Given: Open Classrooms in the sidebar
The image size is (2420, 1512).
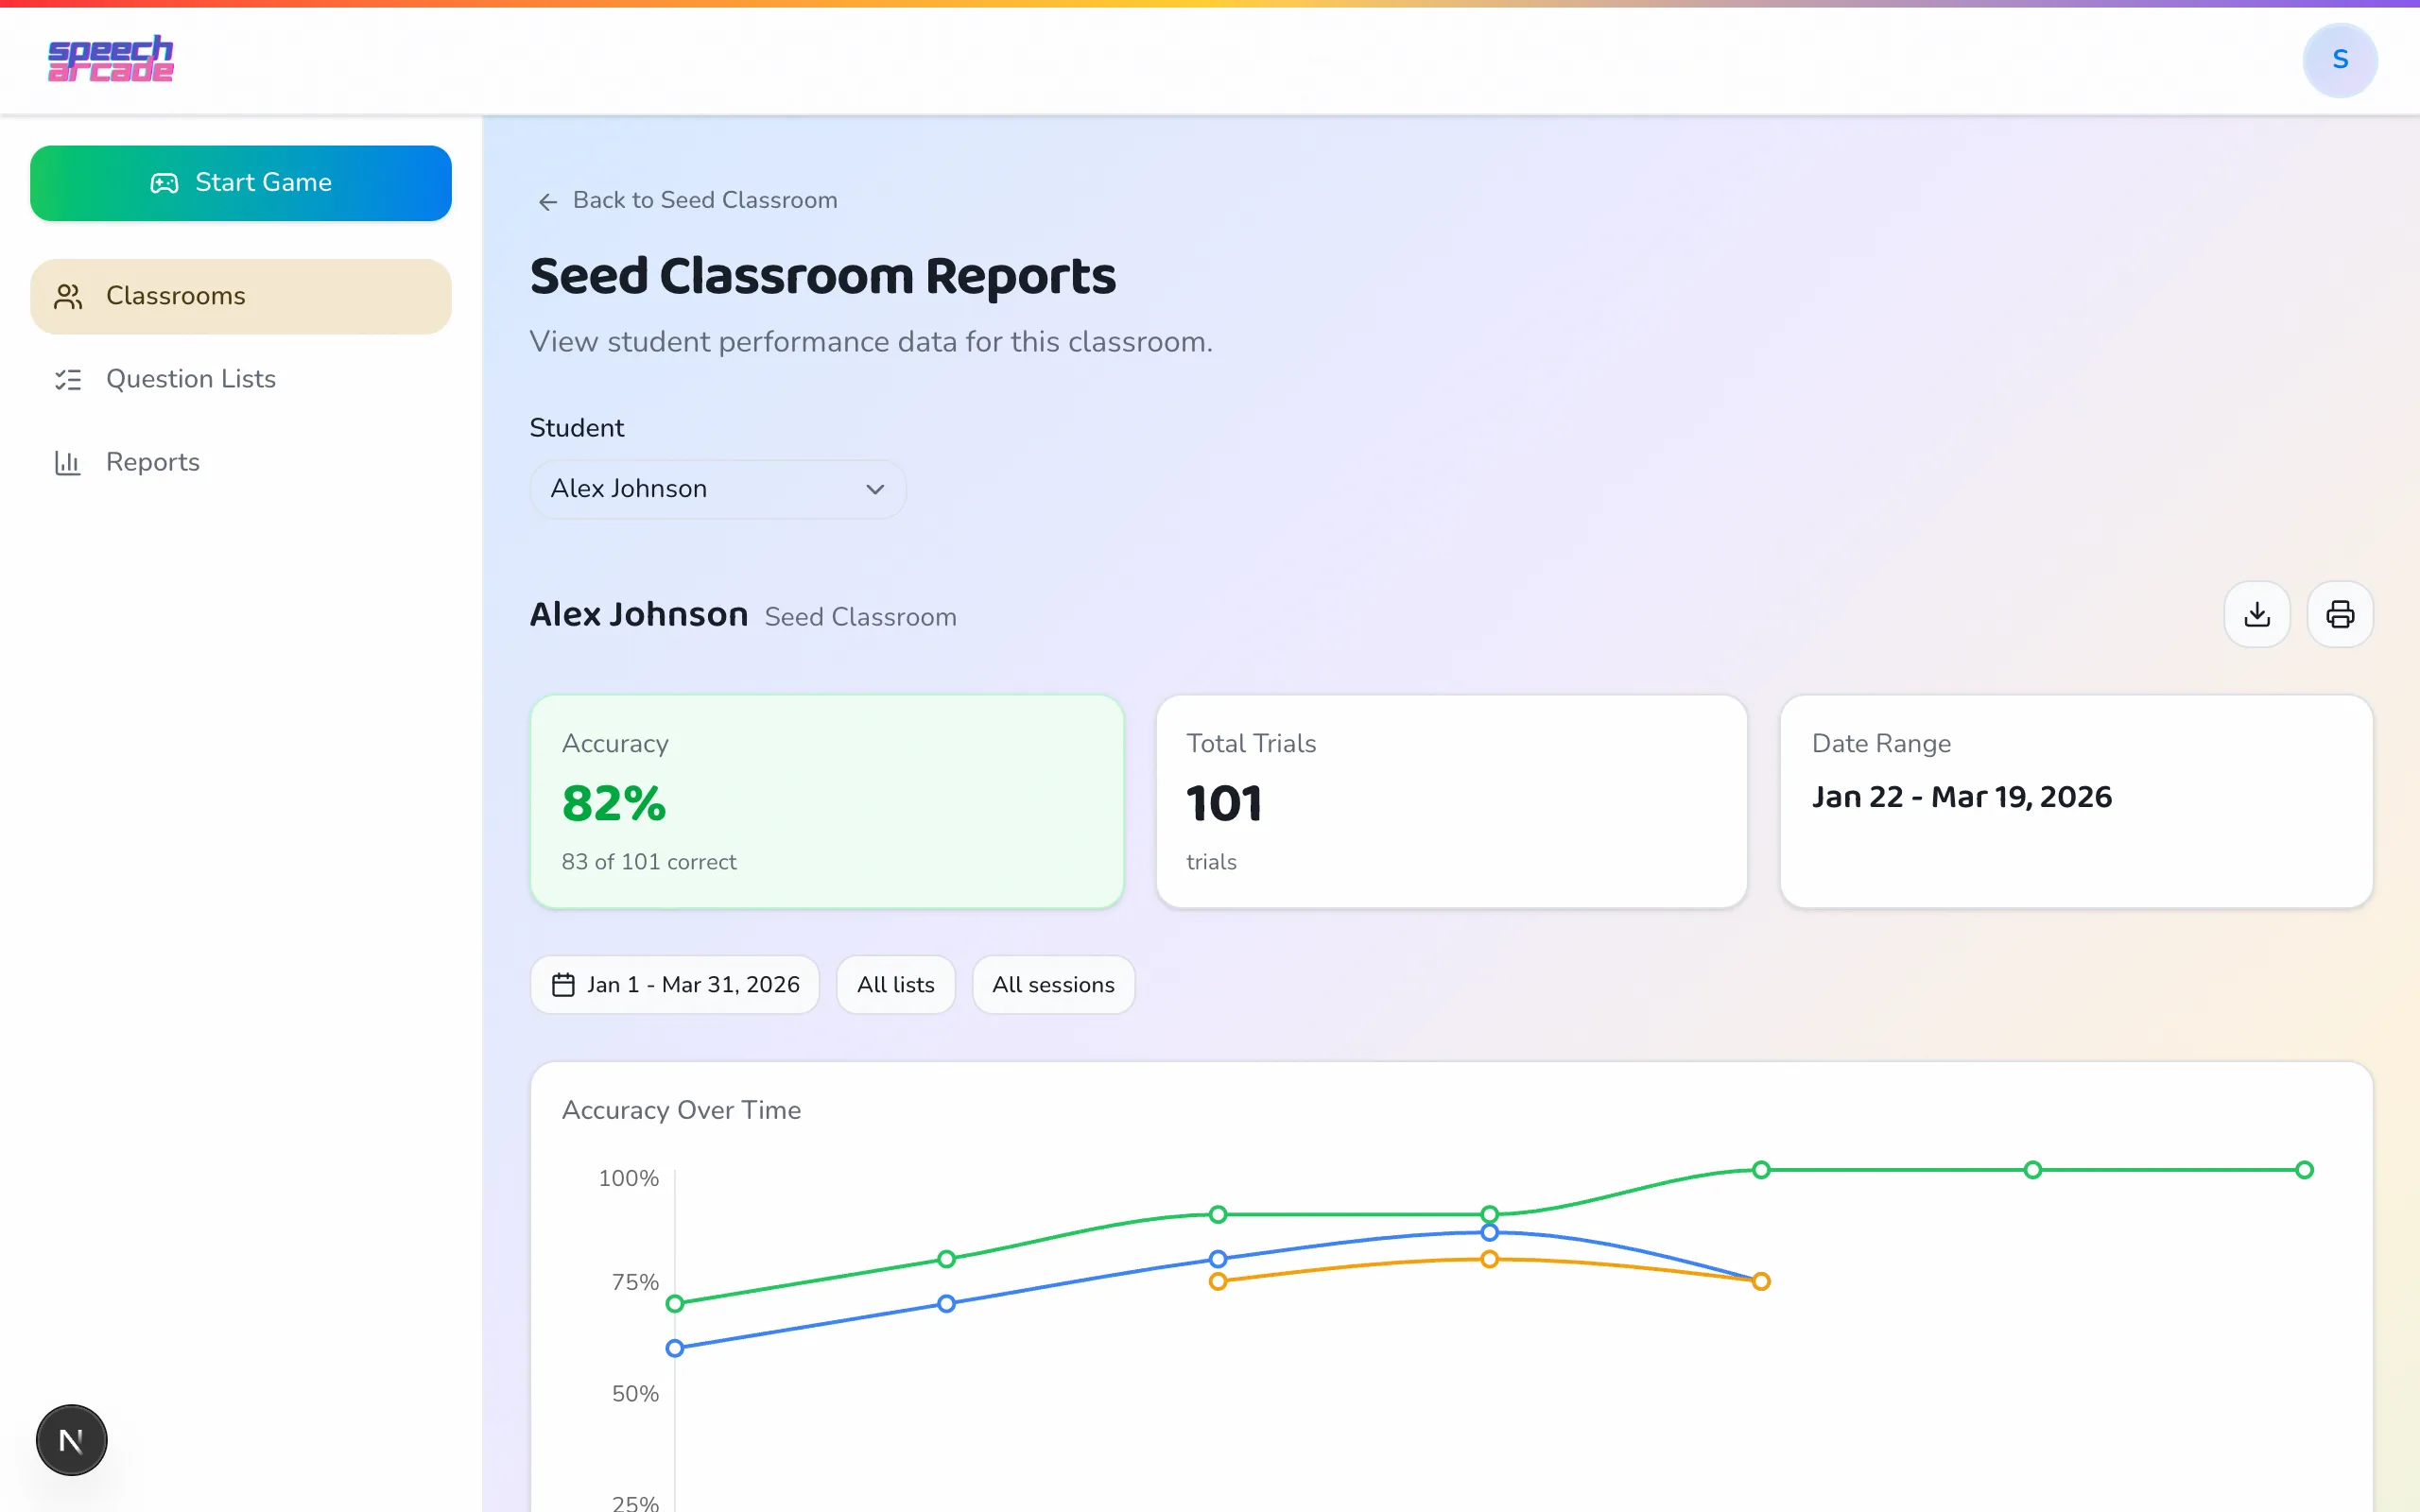Looking at the screenshot, I should [241, 296].
